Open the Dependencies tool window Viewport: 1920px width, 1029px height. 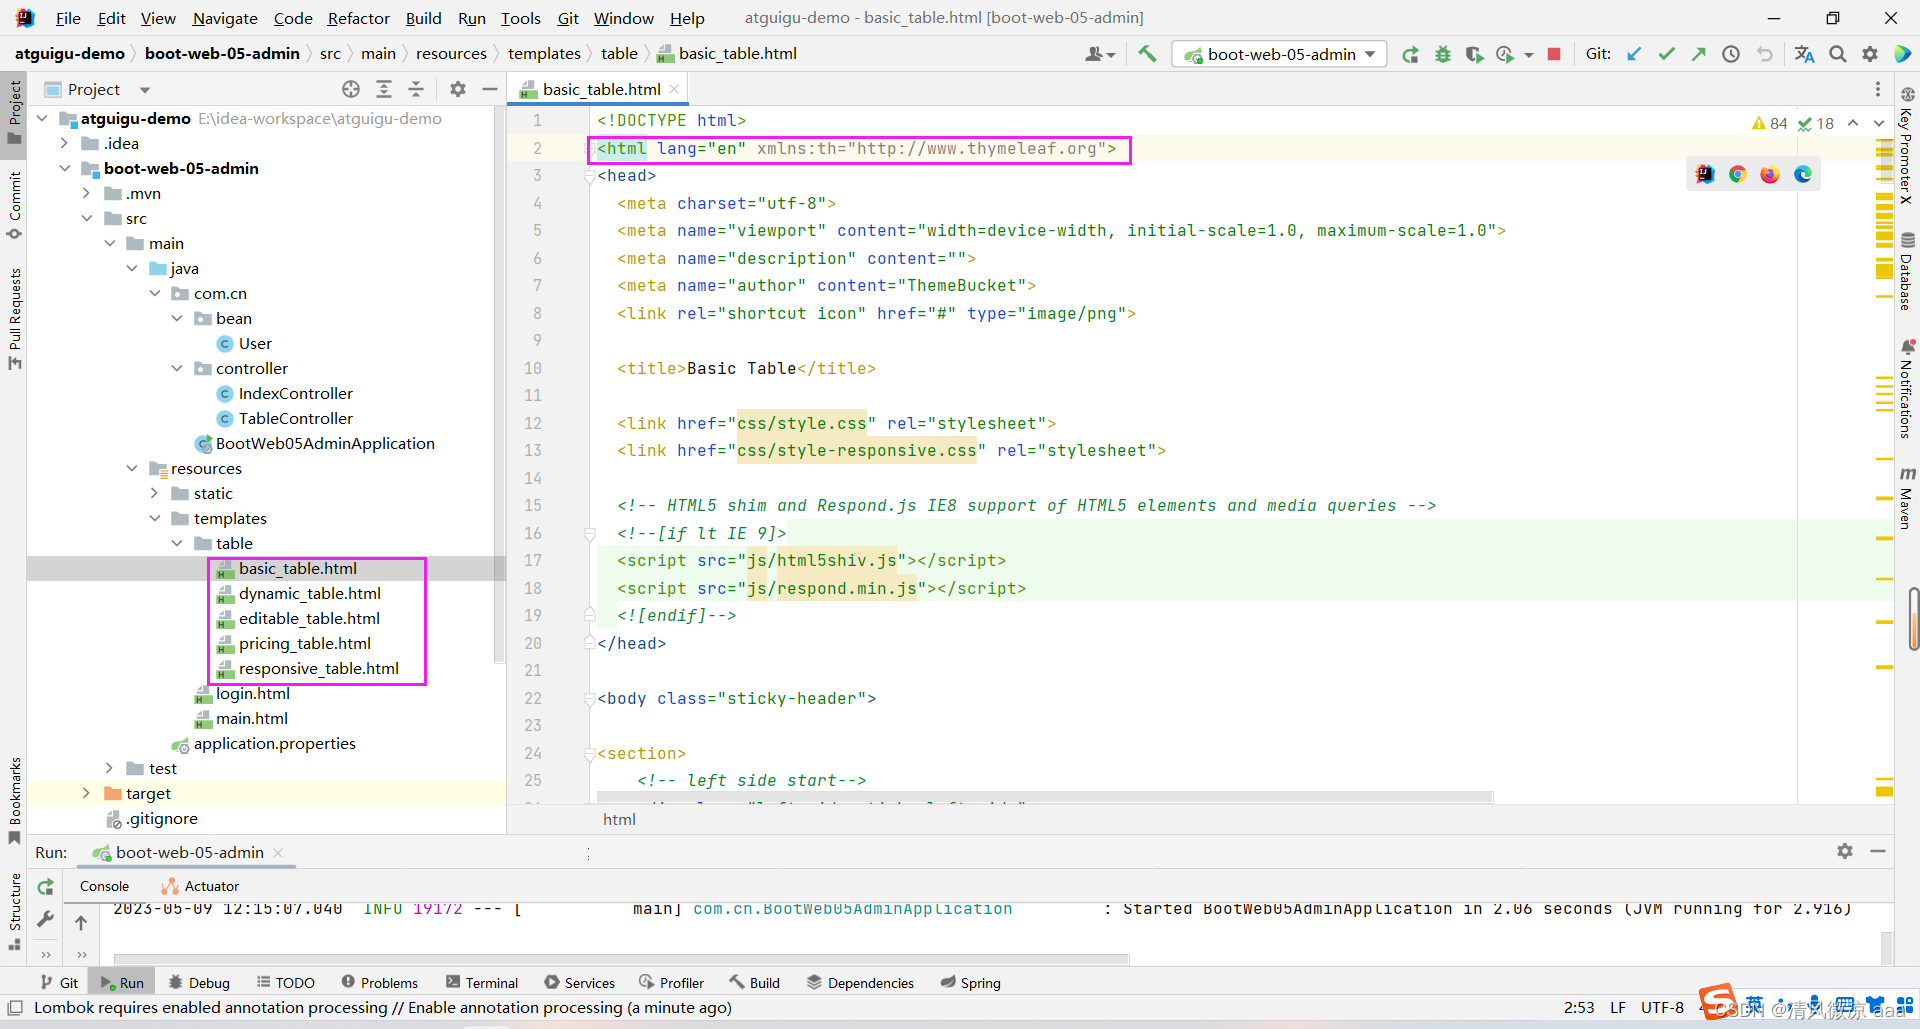860,983
